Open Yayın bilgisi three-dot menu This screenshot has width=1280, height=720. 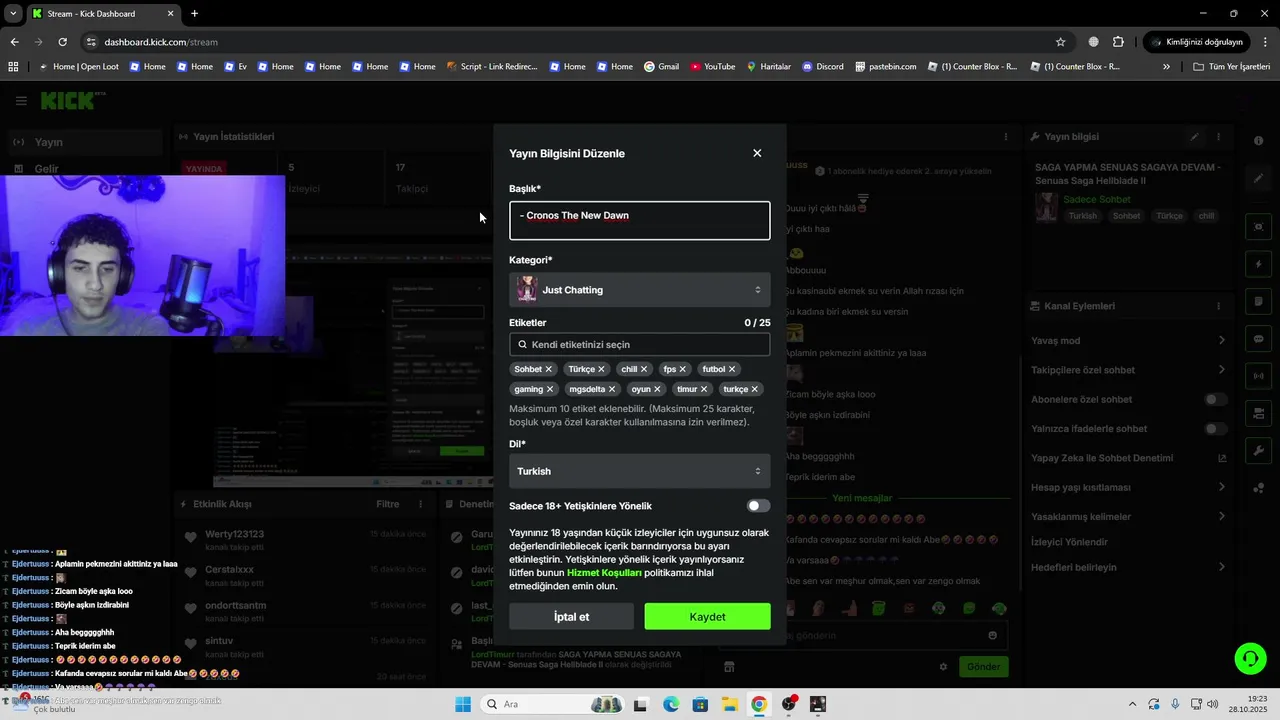click(x=1218, y=137)
